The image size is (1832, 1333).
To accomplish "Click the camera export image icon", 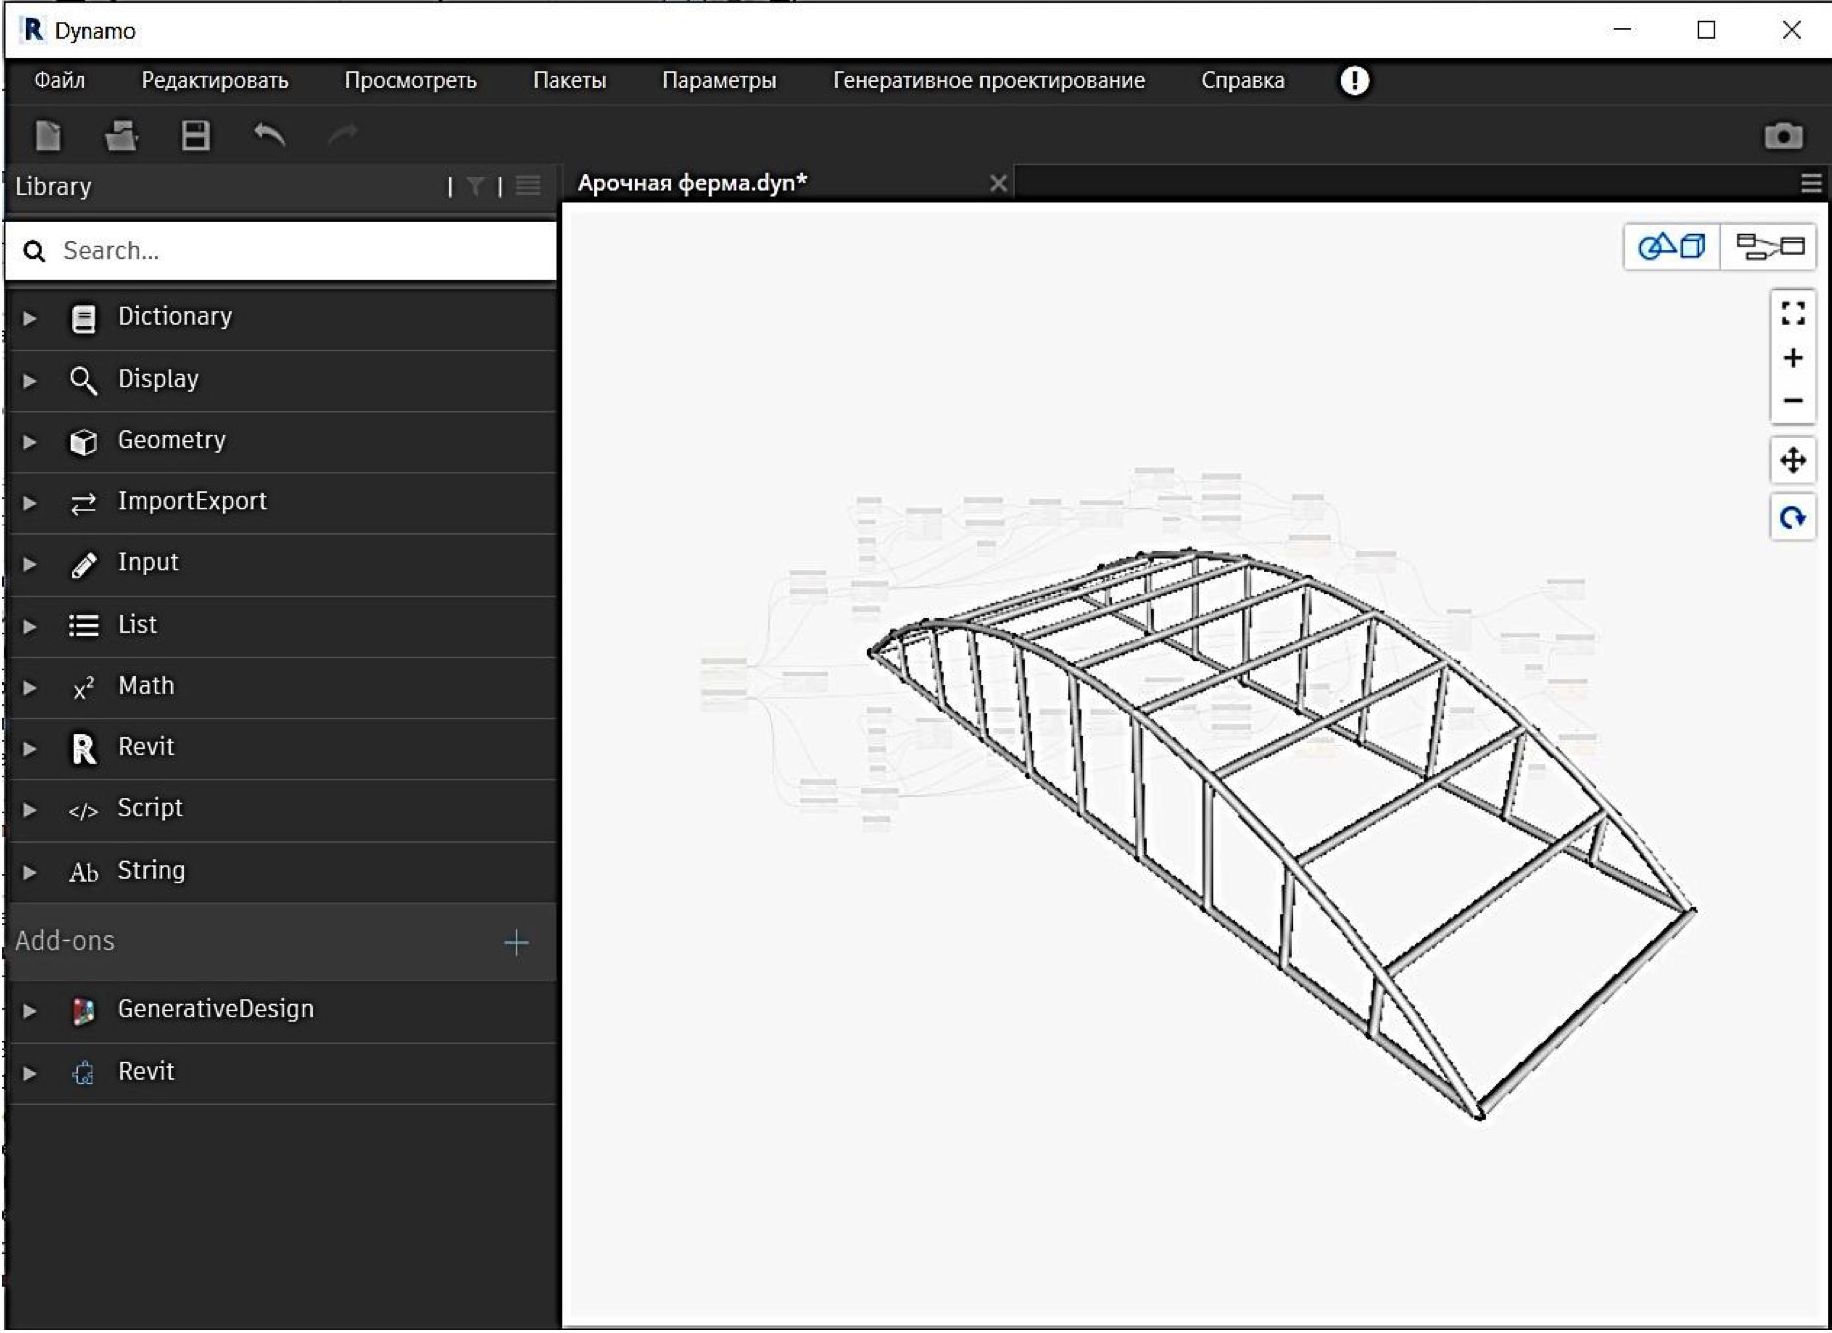I will coord(1782,136).
